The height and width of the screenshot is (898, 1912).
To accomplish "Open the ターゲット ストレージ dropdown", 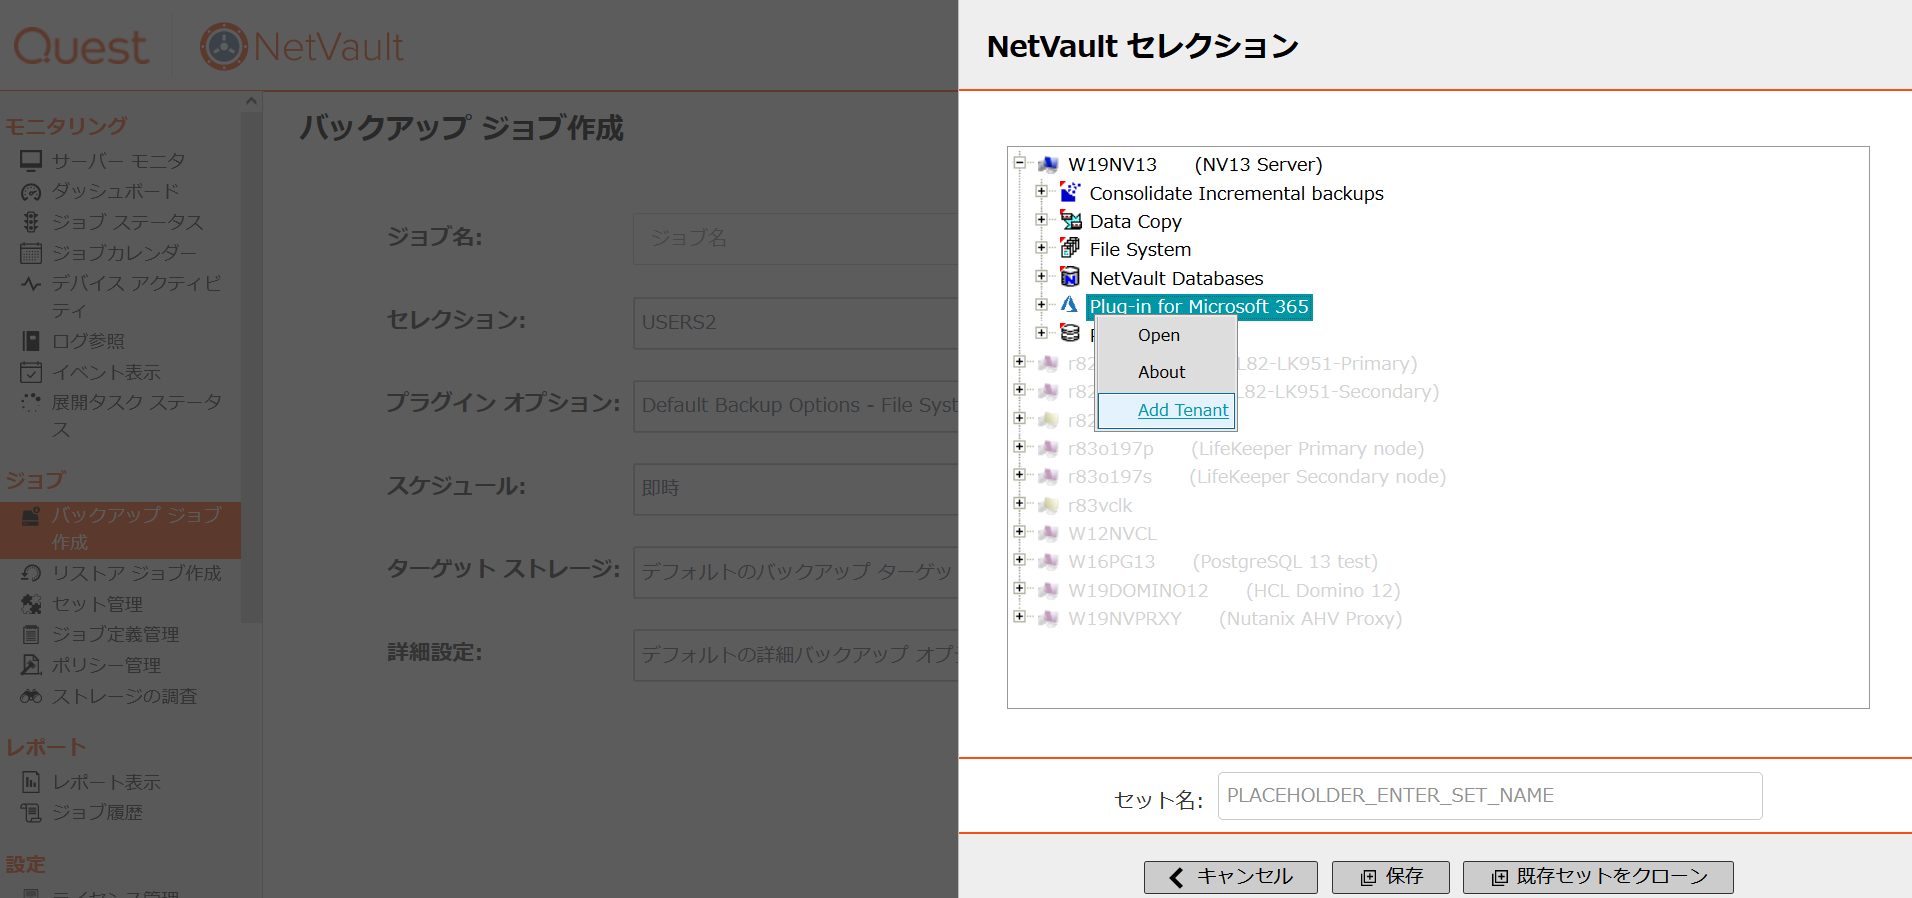I will (795, 571).
